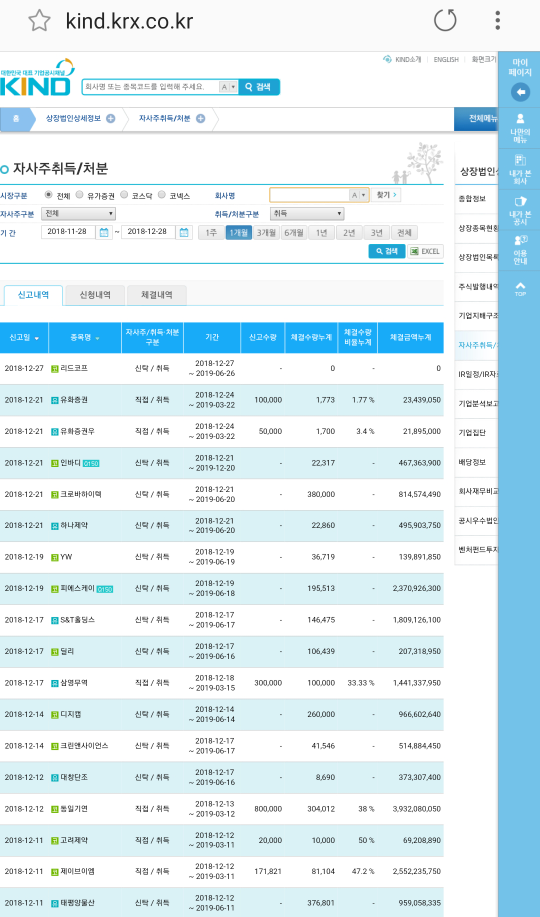Set period to 3년
Screen dimensions: 540x917
click(376, 233)
